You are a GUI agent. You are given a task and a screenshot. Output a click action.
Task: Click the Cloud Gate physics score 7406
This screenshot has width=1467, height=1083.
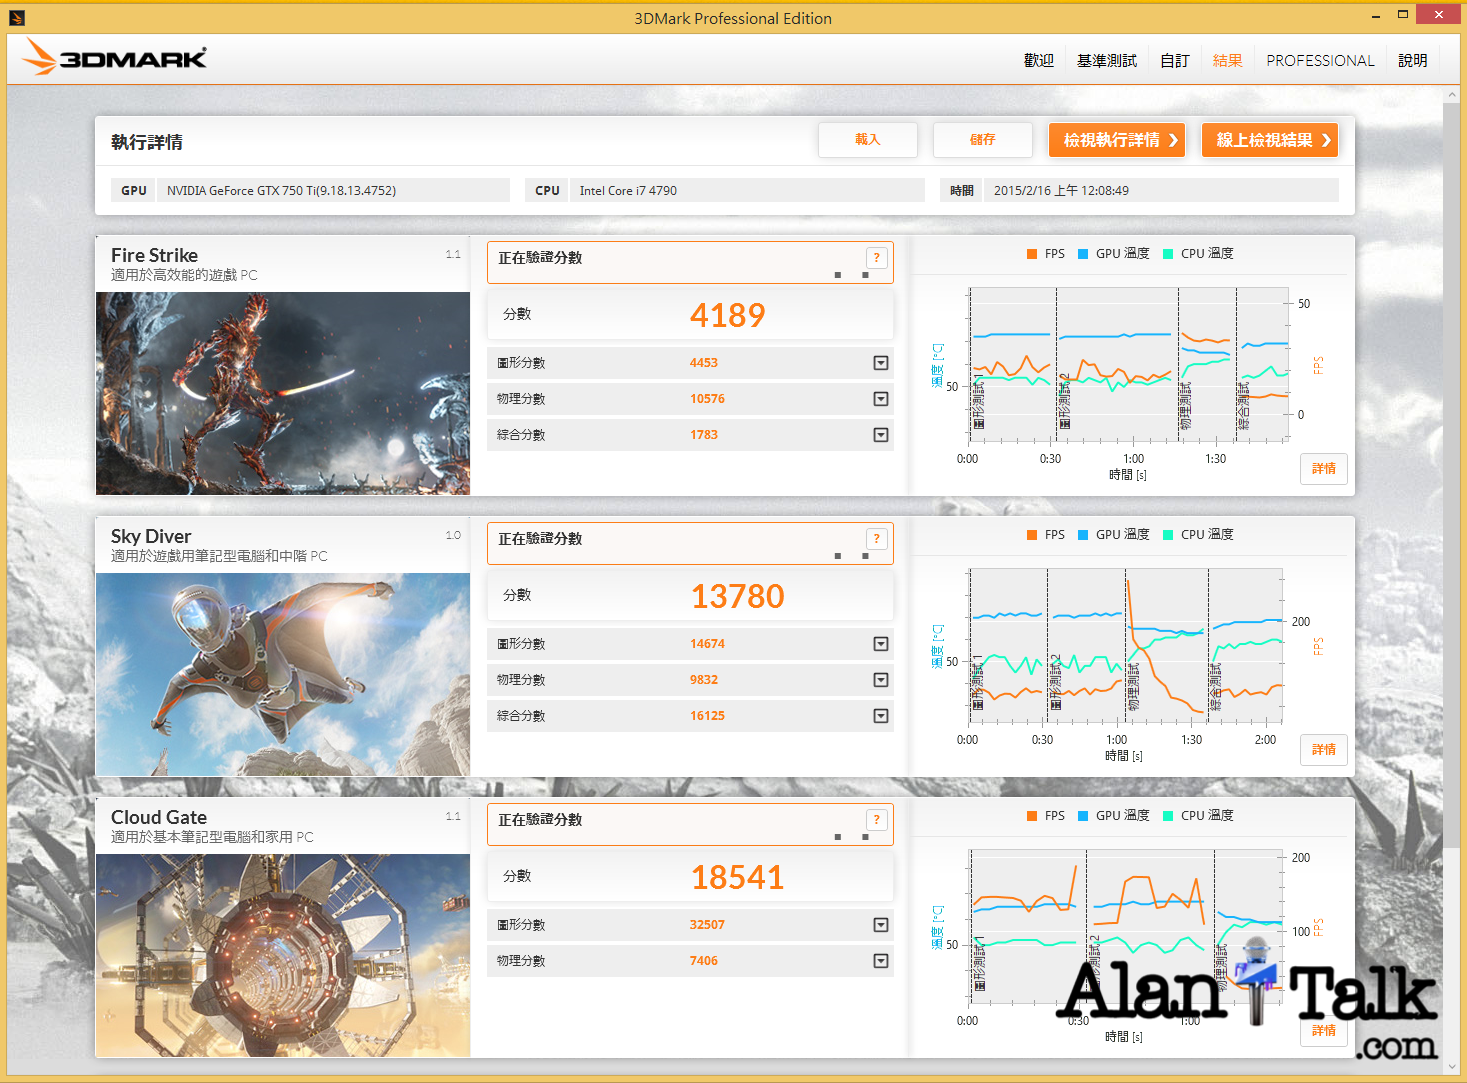[704, 961]
